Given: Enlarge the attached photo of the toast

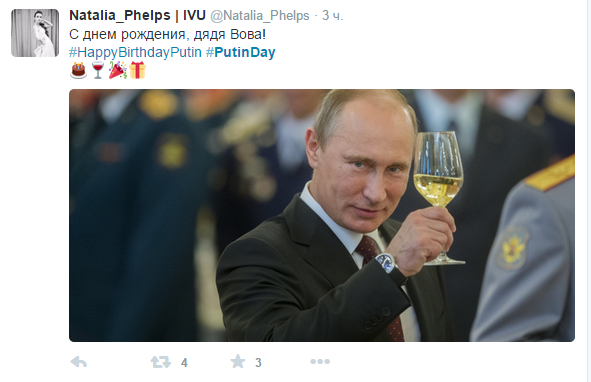Looking at the screenshot, I should pyautogui.click(x=322, y=215).
